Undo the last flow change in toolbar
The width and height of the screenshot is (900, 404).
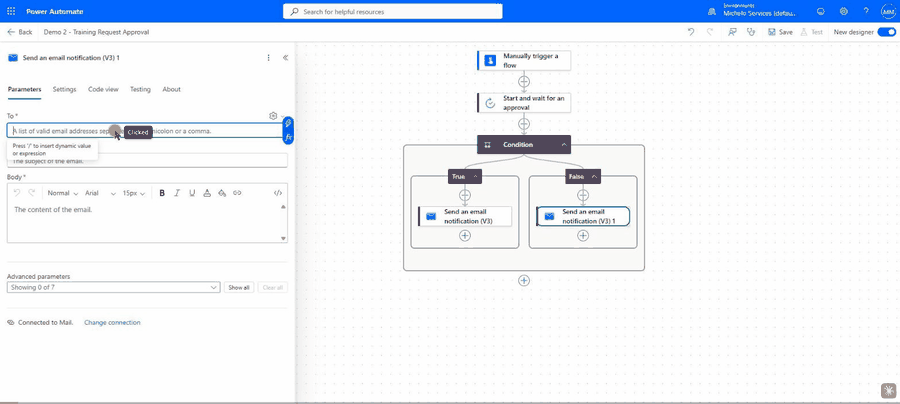pyautogui.click(x=691, y=32)
